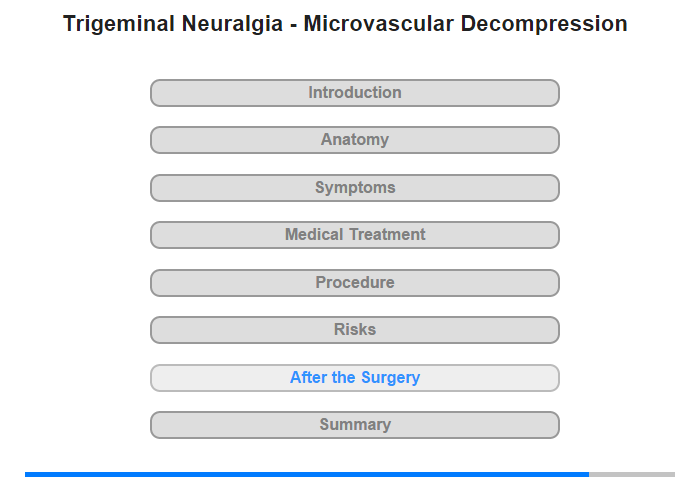
Task: Select the highlighted After the Surgery item
Action: click(x=354, y=378)
